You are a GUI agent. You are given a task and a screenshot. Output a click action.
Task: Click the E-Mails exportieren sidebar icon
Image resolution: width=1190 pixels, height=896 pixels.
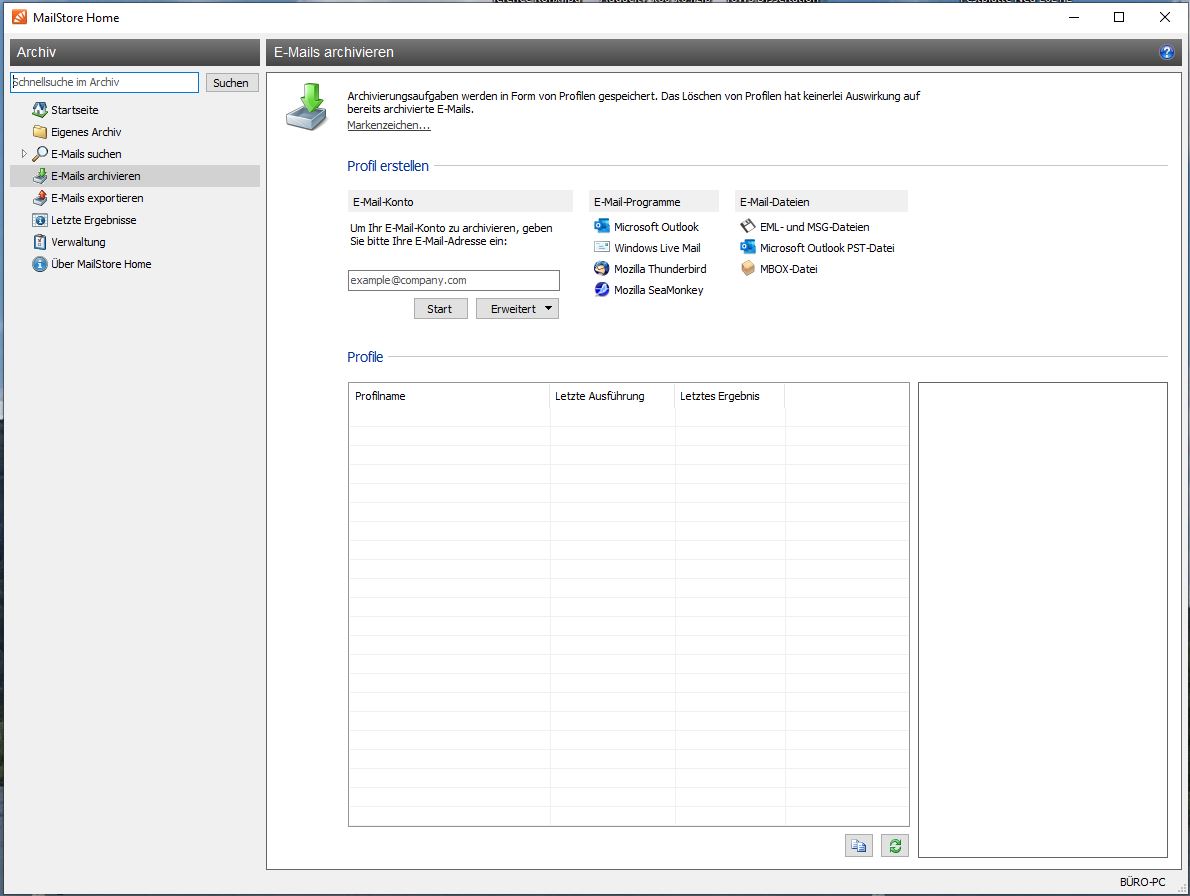[x=39, y=198]
